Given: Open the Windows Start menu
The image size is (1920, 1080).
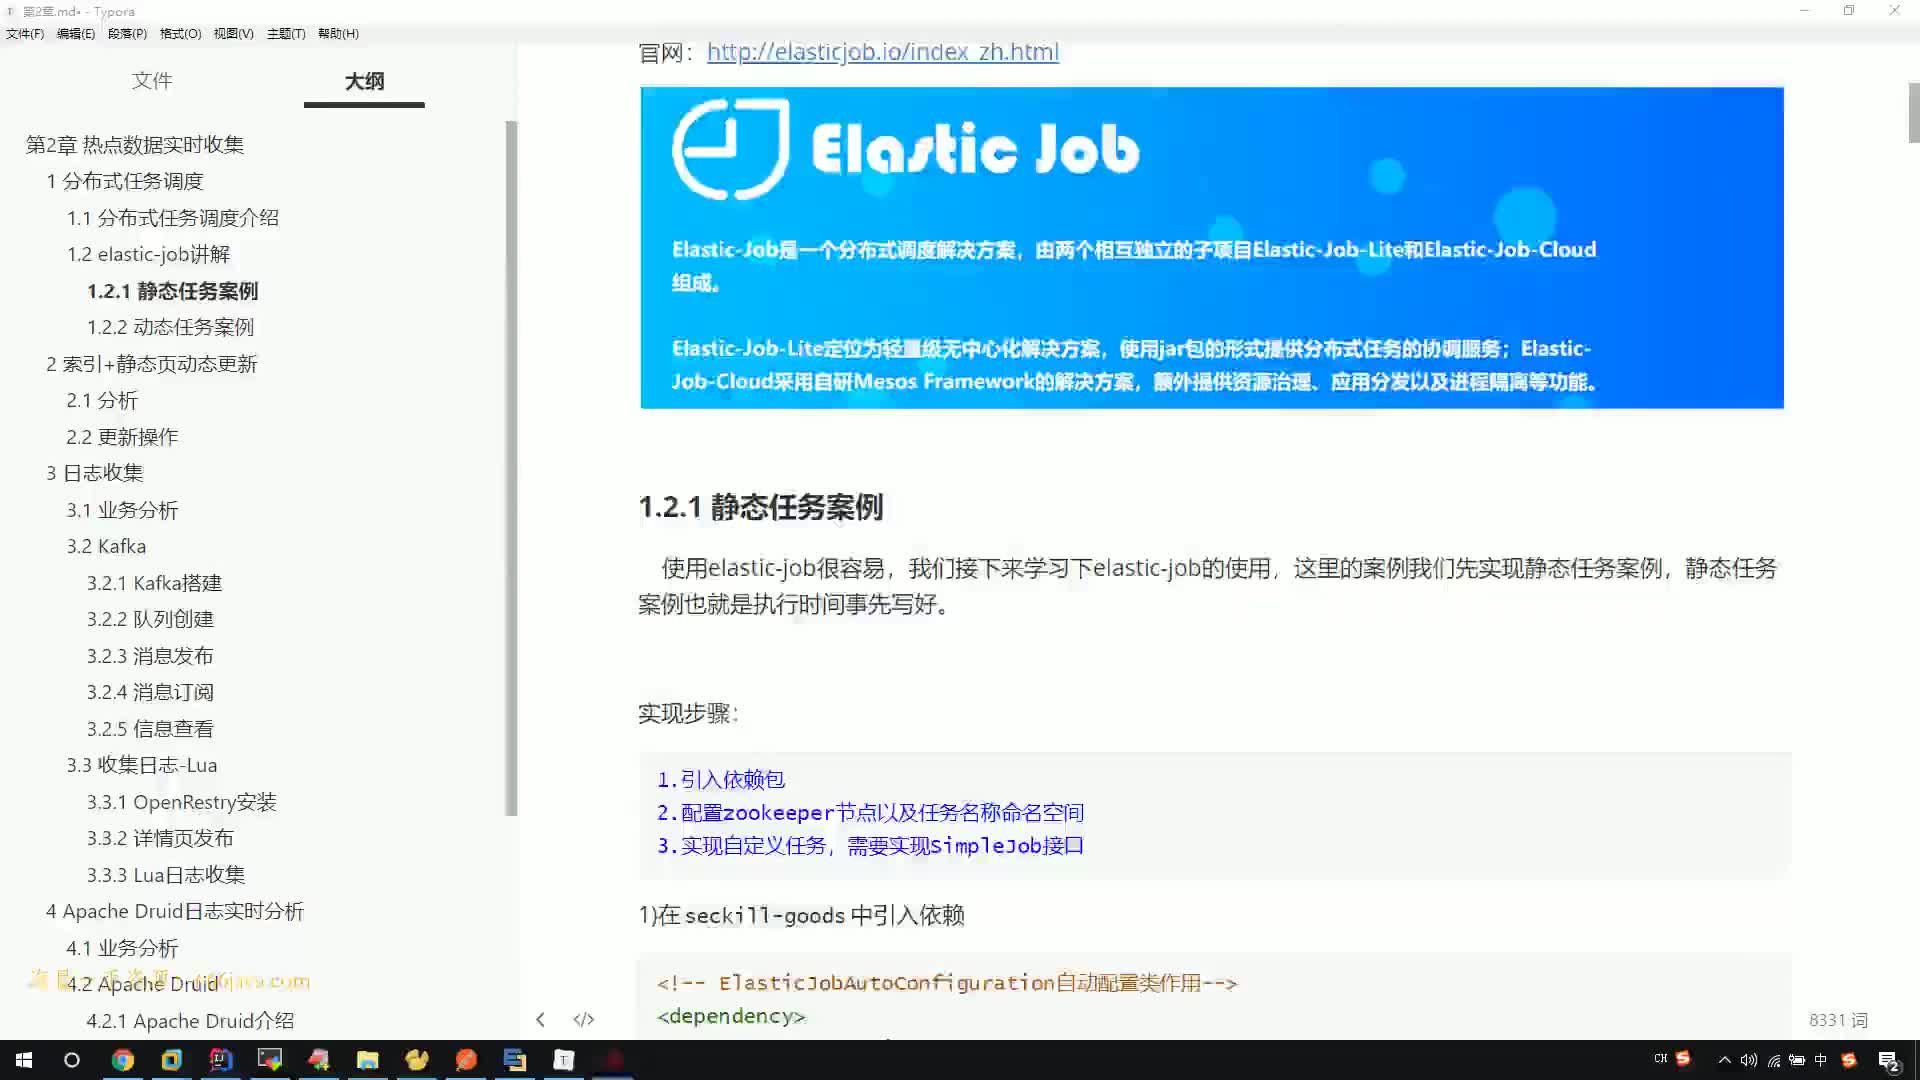Looking at the screenshot, I should pos(24,1060).
